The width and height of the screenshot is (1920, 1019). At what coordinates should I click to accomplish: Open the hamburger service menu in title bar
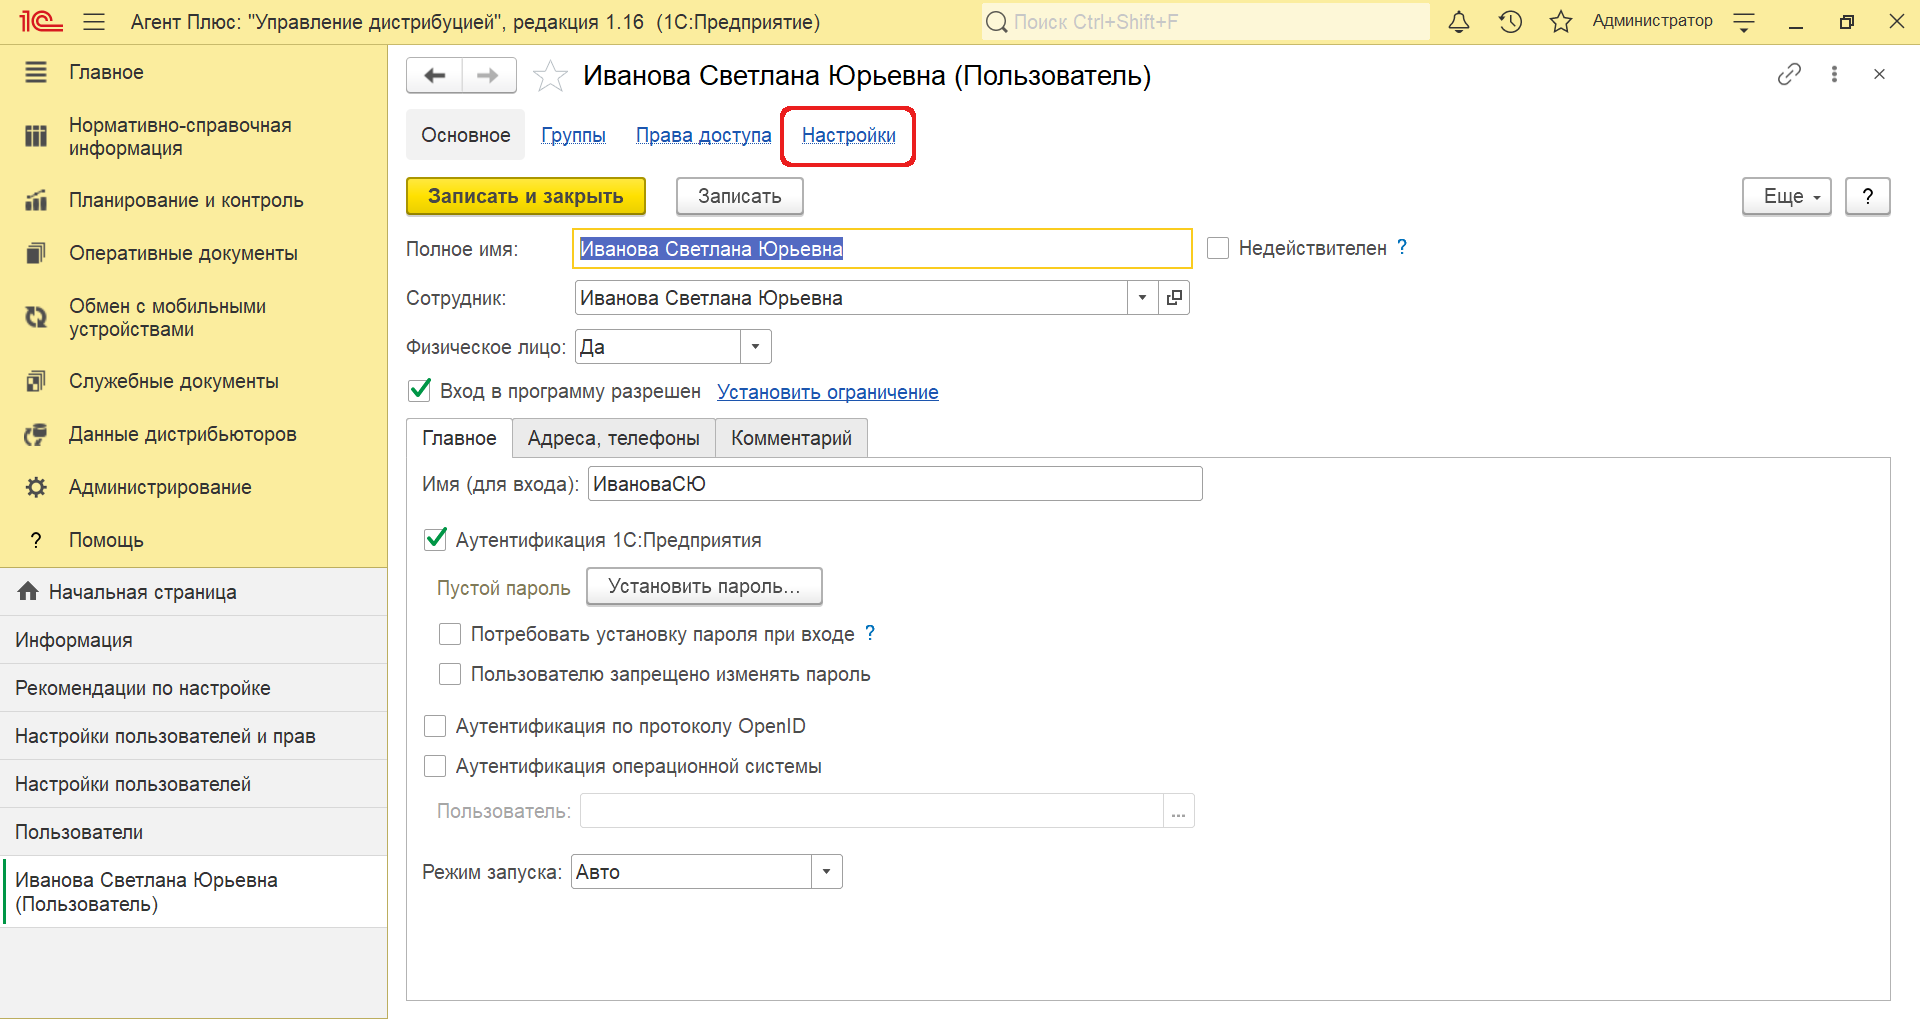pos(94,21)
